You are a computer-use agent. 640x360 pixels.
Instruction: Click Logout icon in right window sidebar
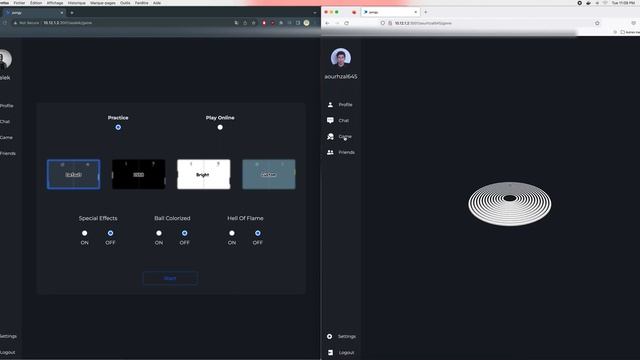(330, 352)
